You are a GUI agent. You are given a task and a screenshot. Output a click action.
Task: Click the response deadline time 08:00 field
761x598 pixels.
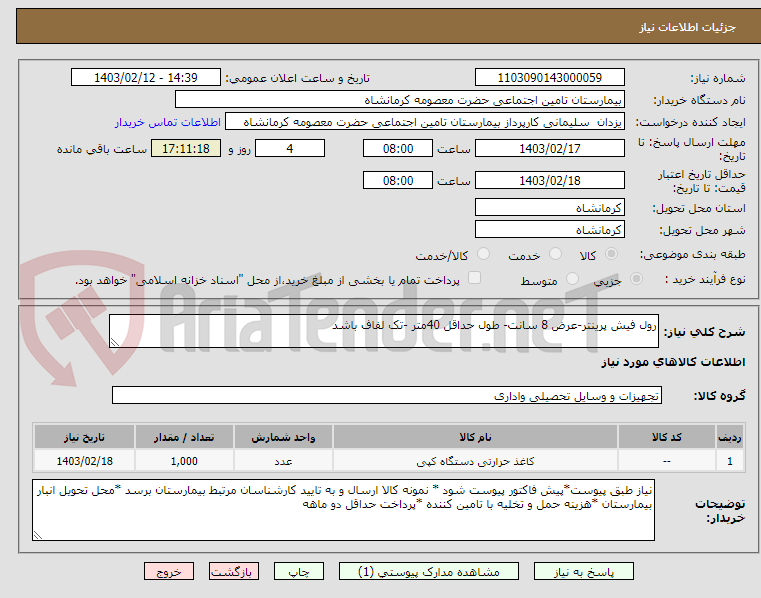coord(397,149)
